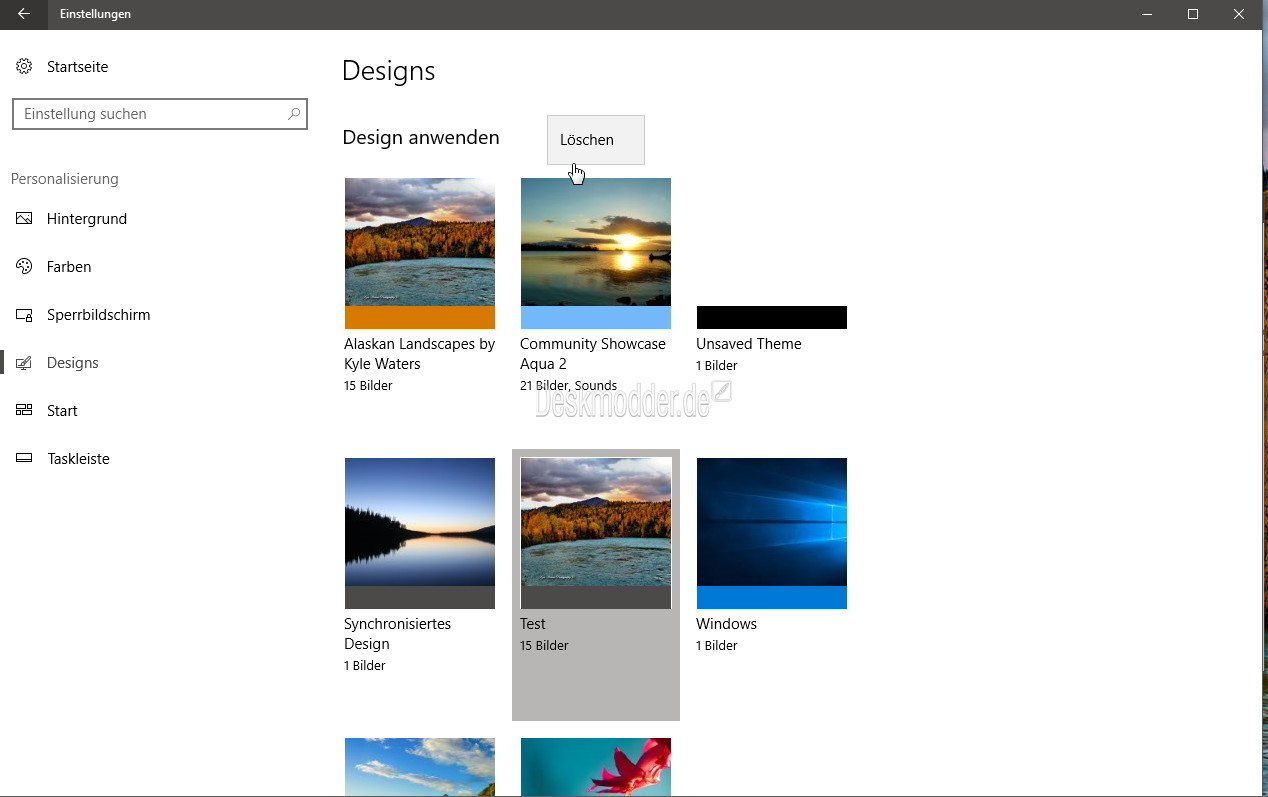Choose Löschen from context menu
Viewport: 1268px width, 797px height.
click(x=596, y=140)
